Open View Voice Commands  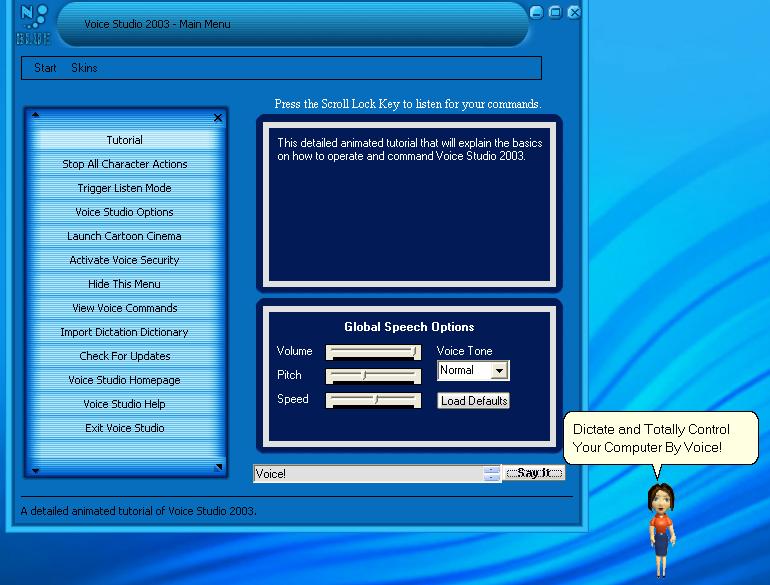125,308
